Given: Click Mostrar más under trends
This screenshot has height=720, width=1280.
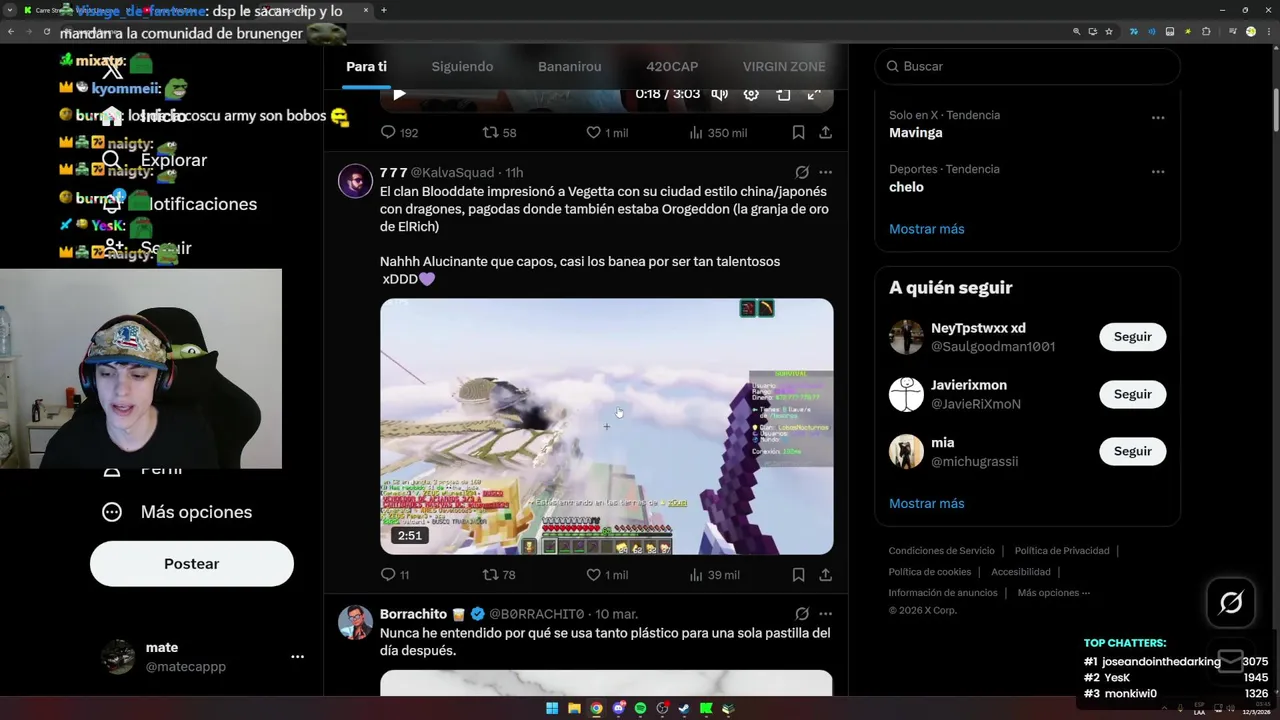Looking at the screenshot, I should point(926,229).
